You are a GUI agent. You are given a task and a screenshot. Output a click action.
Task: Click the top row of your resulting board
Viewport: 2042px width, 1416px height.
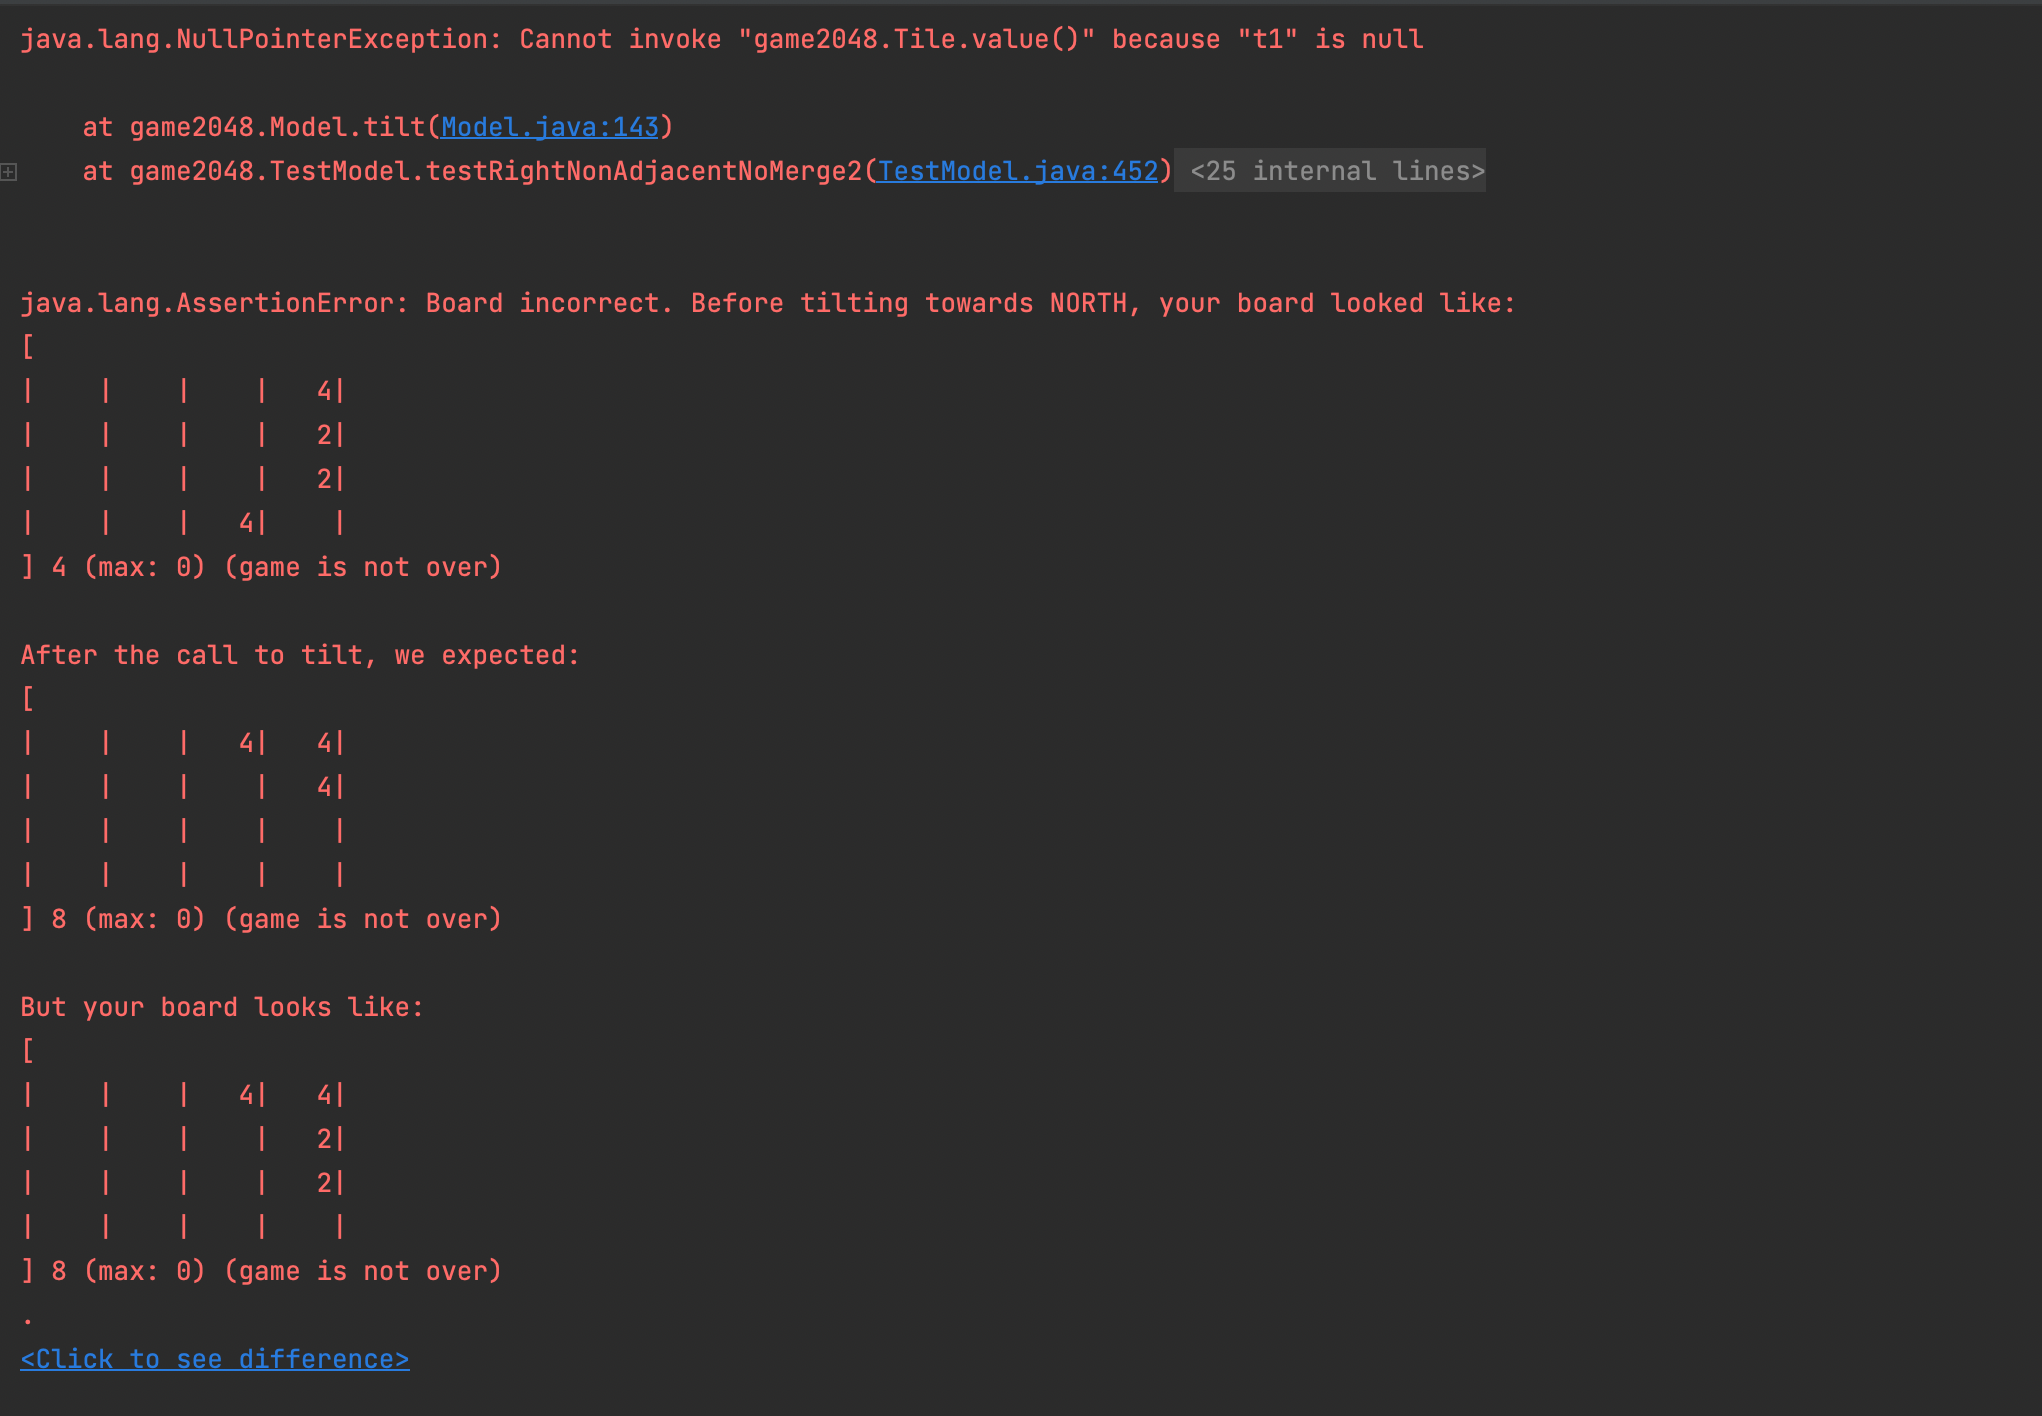click(x=184, y=1096)
